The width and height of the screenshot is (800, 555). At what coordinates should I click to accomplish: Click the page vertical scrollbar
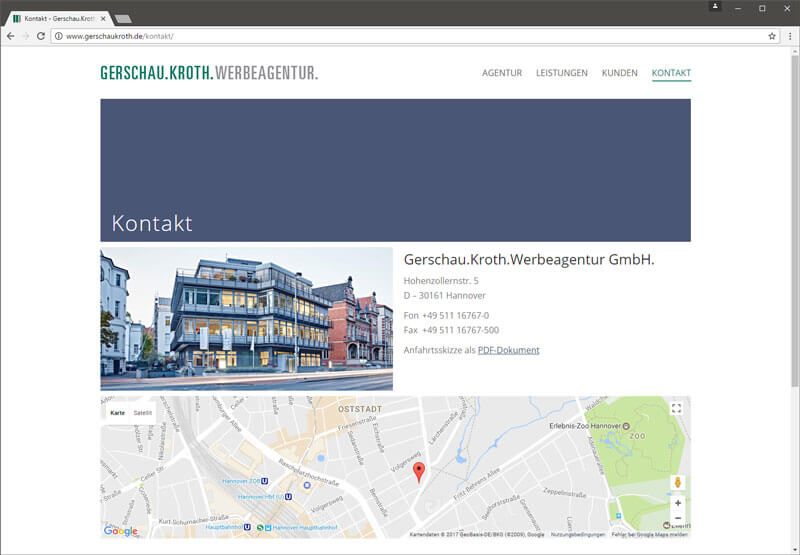tap(795, 219)
